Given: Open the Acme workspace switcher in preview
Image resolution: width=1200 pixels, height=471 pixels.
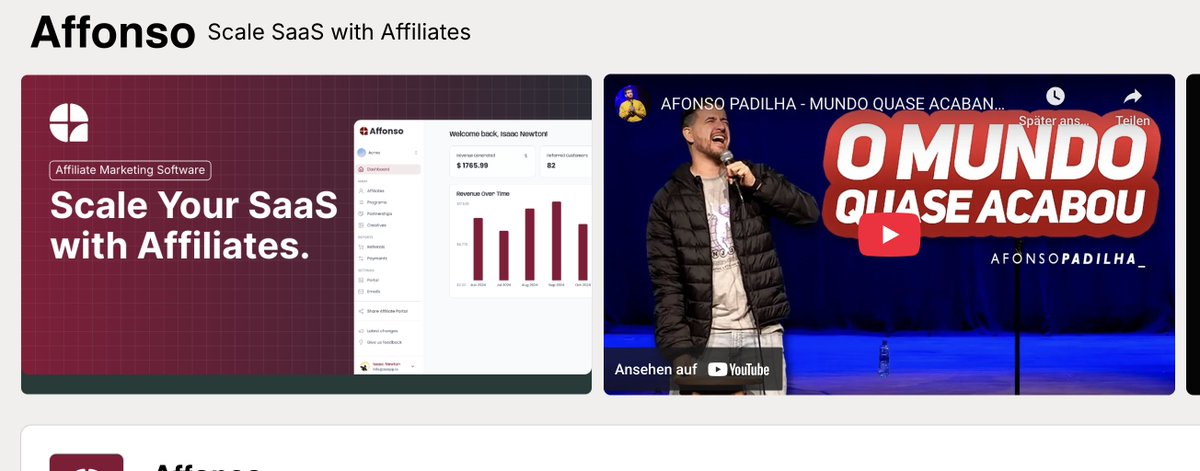Looking at the screenshot, I should [388, 152].
